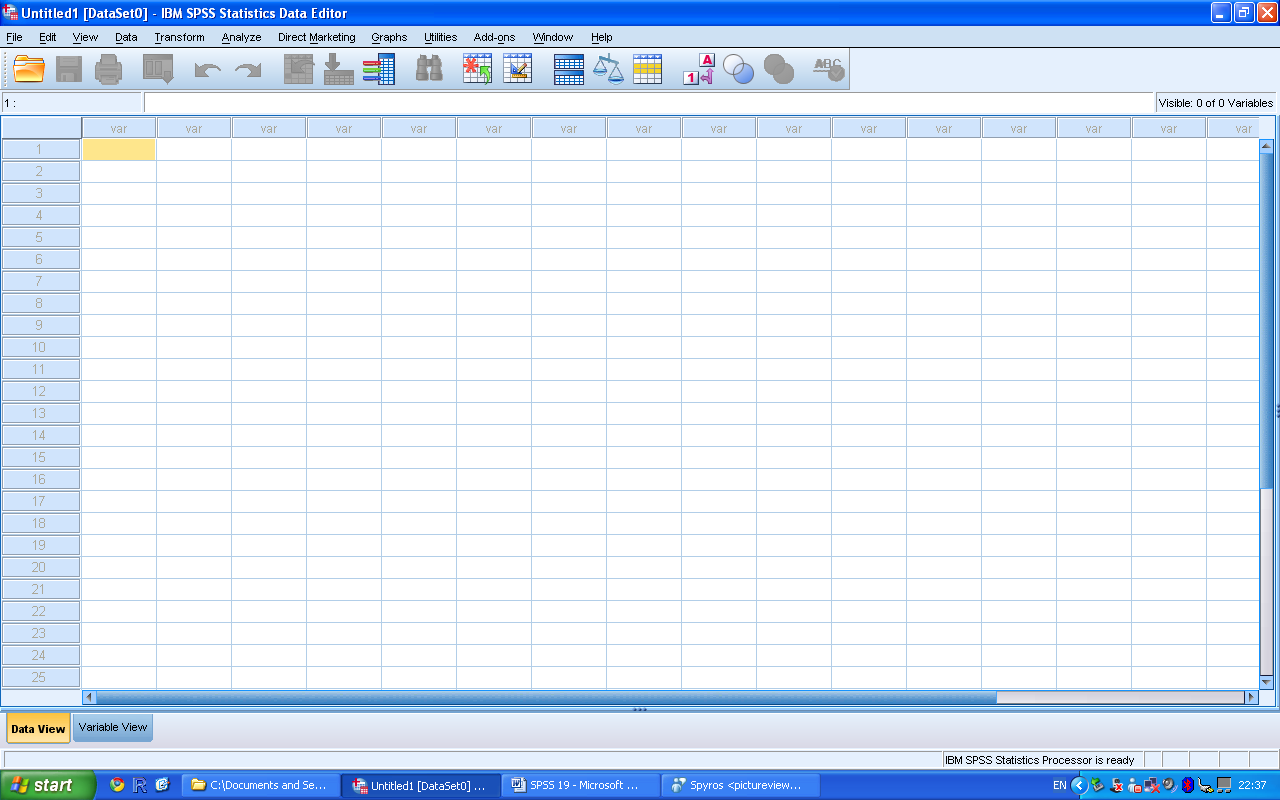This screenshot has height=800, width=1280.
Task: Click the cell value editor field
Action: point(648,103)
